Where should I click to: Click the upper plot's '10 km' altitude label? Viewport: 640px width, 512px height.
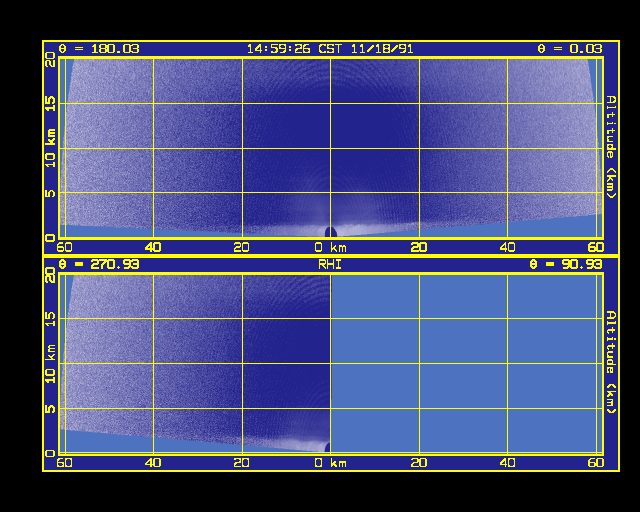point(51,148)
